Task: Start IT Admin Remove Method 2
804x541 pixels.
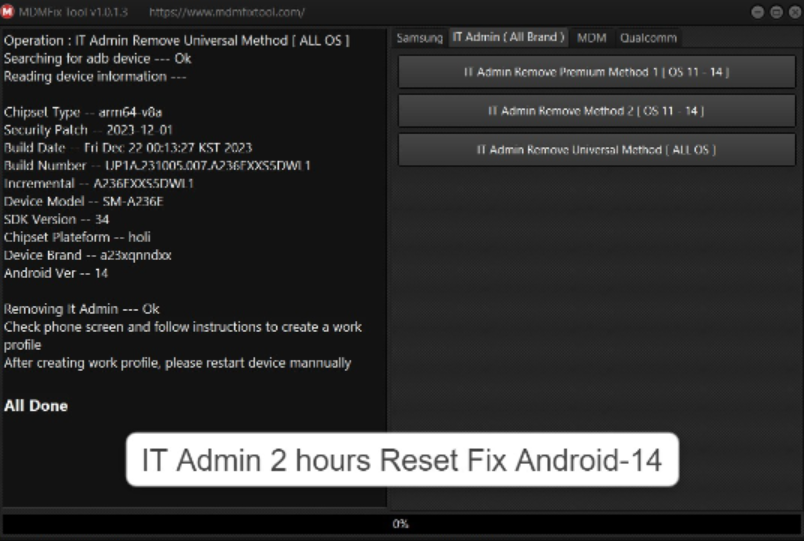Action: coord(596,111)
